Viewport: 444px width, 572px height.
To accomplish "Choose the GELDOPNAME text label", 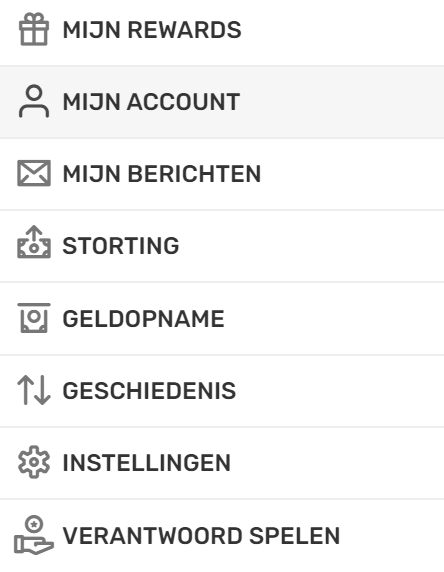I will (143, 318).
